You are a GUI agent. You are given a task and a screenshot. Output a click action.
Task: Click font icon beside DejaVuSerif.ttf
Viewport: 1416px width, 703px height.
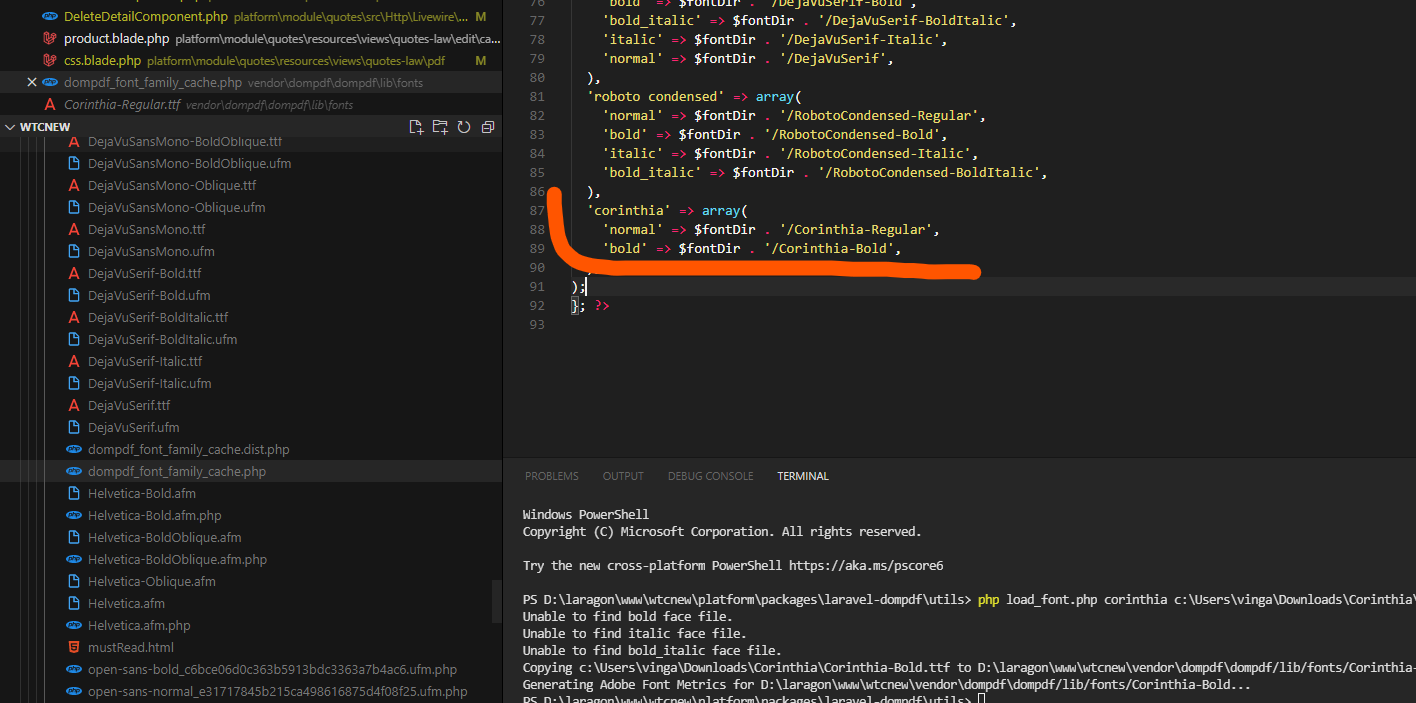point(73,405)
